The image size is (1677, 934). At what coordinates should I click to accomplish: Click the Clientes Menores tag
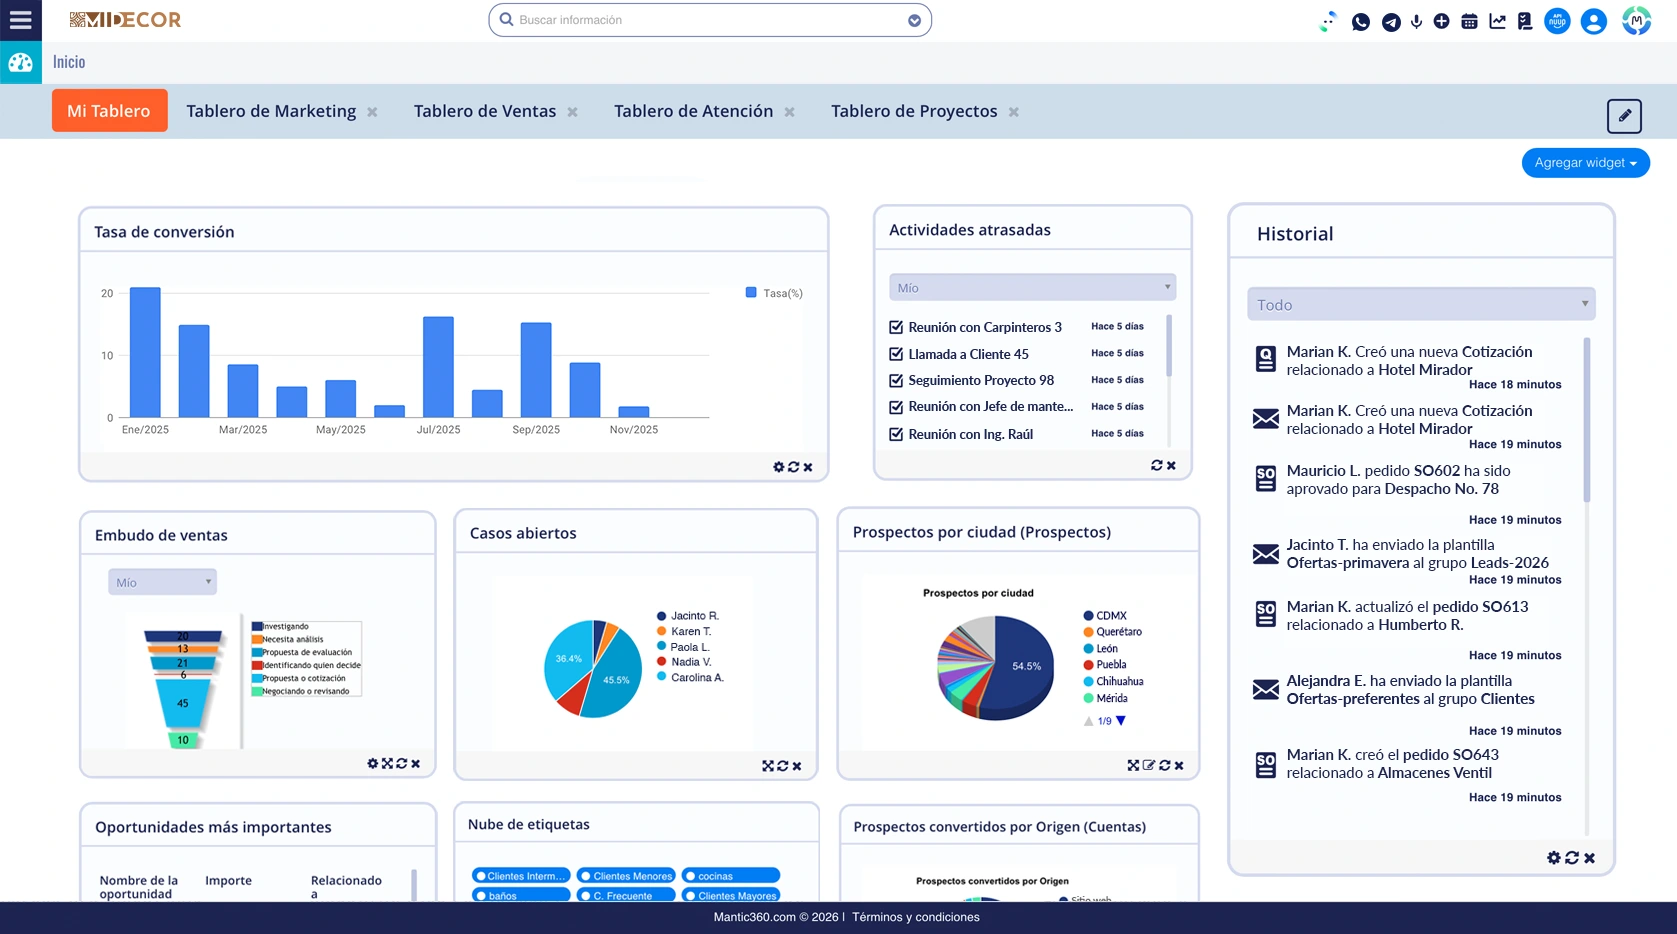pos(626,876)
